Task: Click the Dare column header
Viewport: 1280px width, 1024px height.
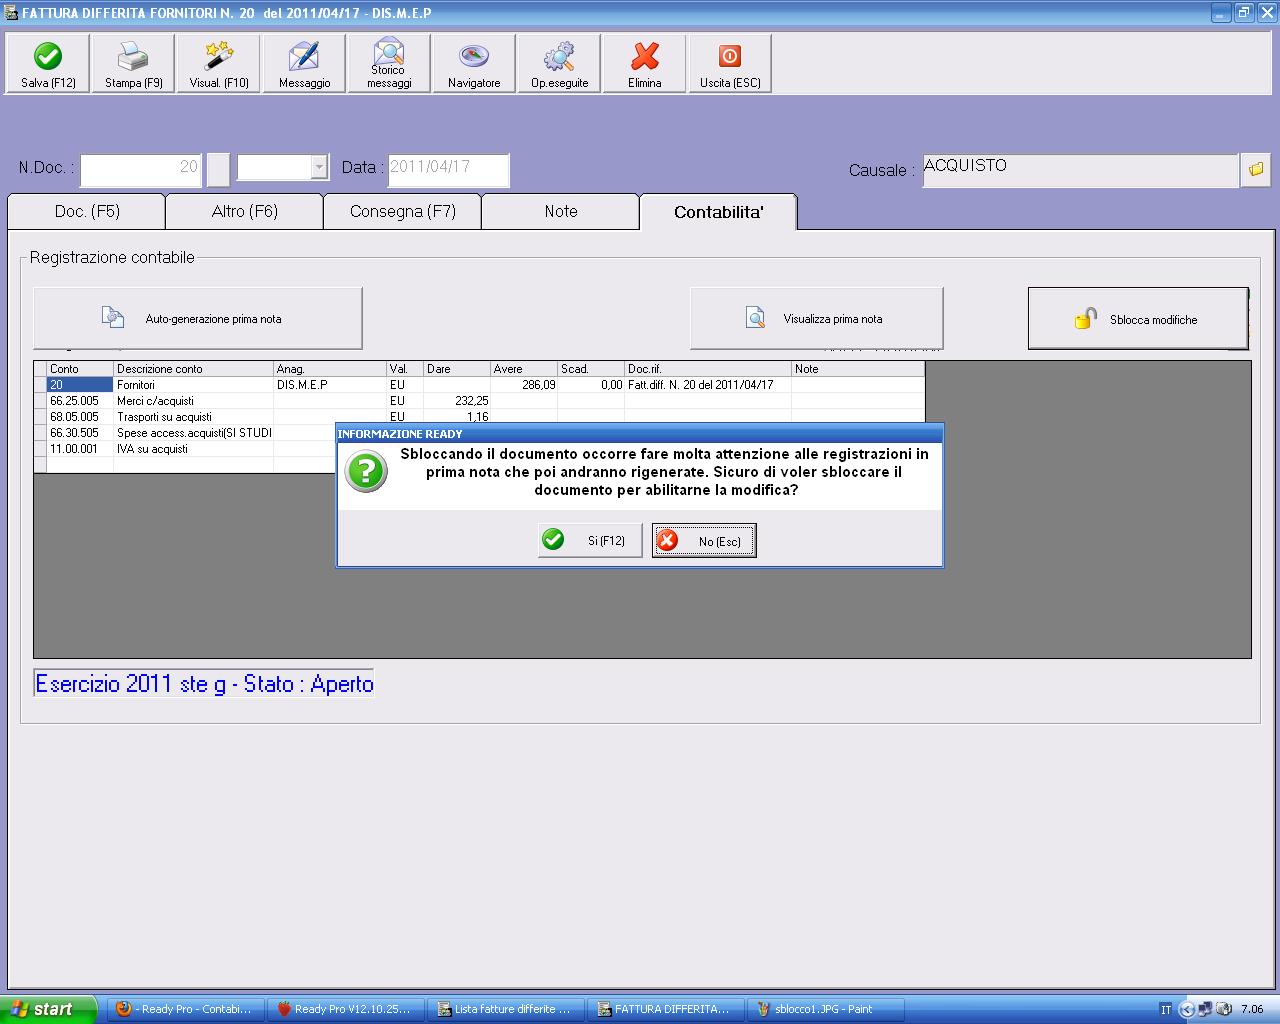Action: point(457,369)
